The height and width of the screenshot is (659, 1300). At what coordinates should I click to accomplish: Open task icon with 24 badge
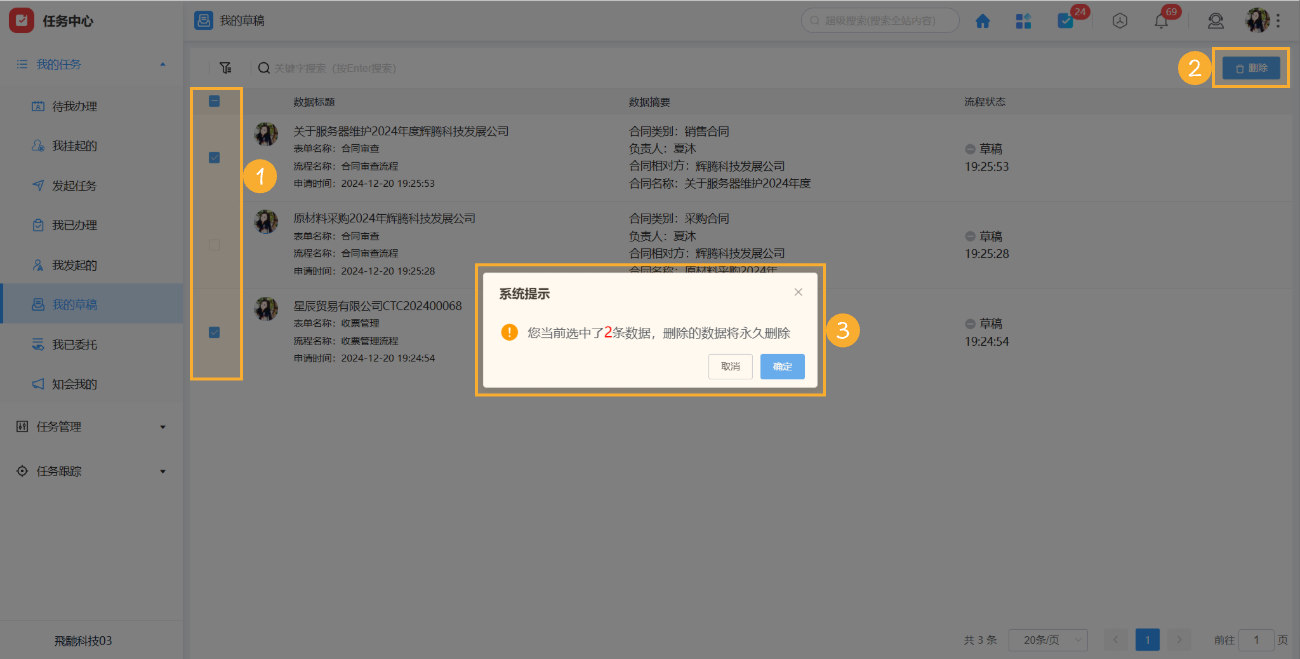[1066, 21]
